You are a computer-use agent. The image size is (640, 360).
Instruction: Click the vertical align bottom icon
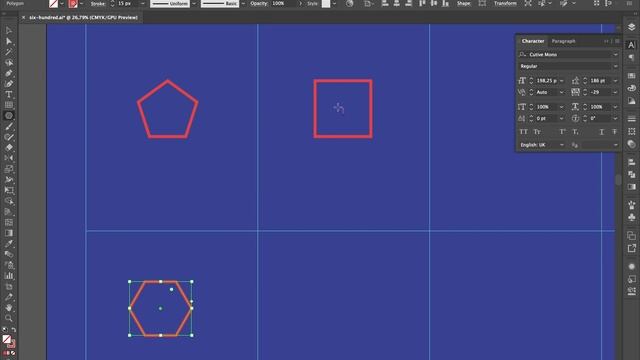coord(445,4)
